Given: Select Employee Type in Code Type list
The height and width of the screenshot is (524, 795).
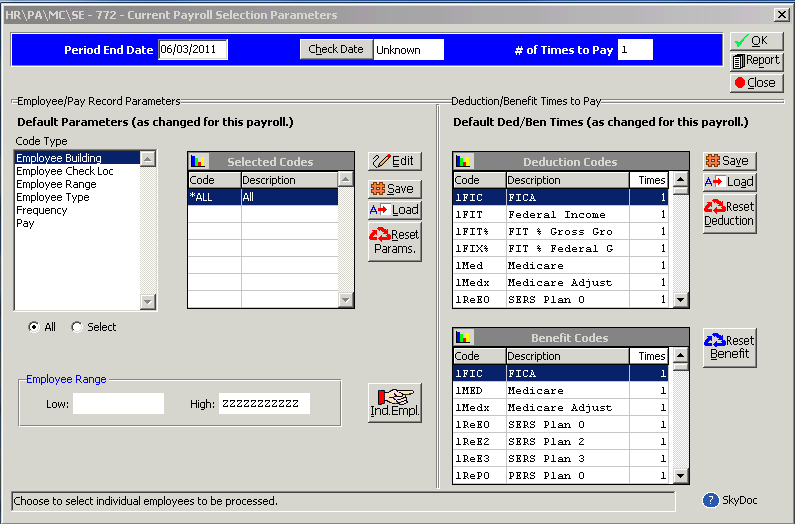Looking at the screenshot, I should point(53,197).
